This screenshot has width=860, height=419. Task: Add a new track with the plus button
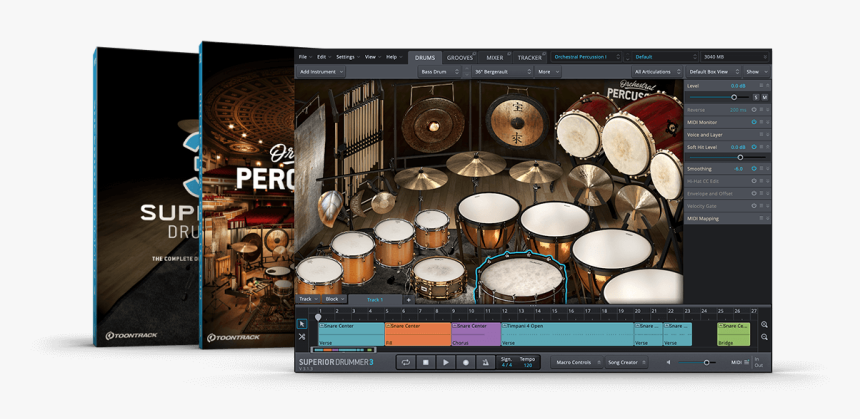click(x=408, y=300)
